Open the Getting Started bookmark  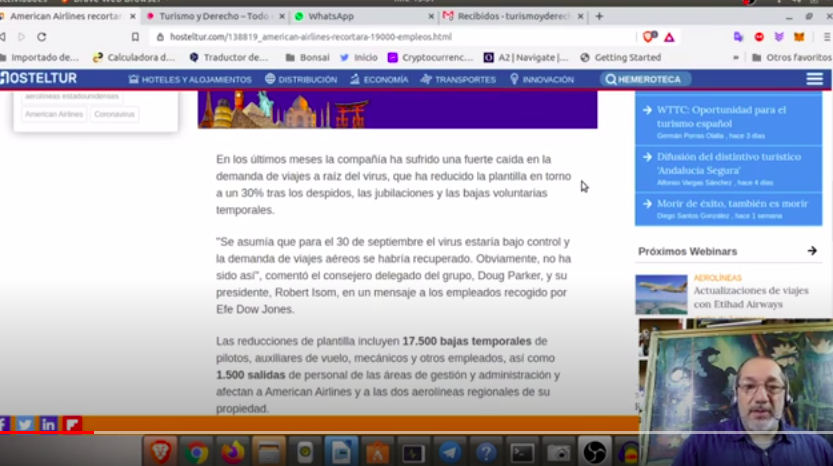coord(620,57)
